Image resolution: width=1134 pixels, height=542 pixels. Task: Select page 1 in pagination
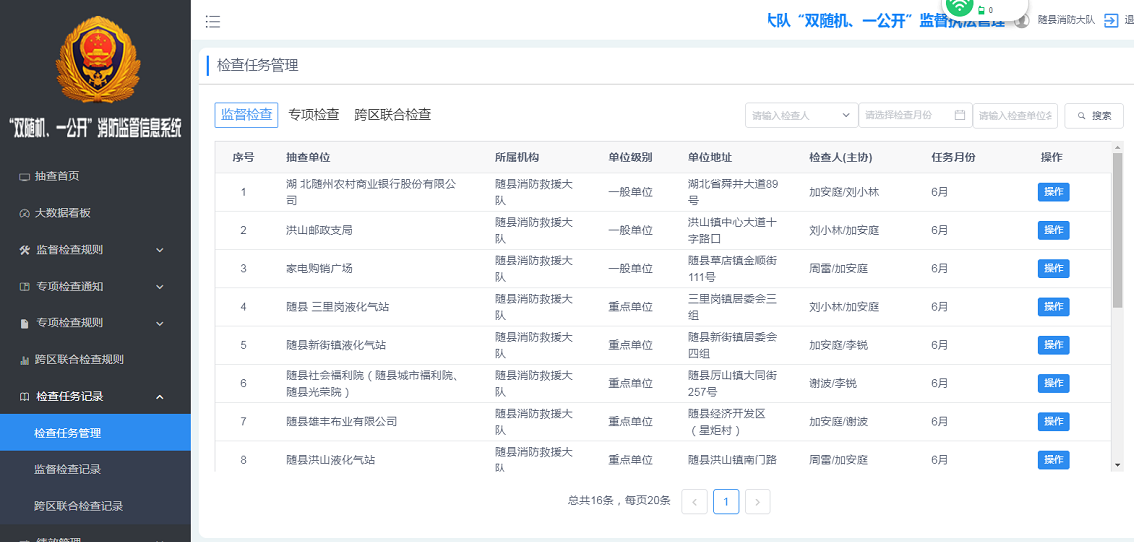coord(726,501)
